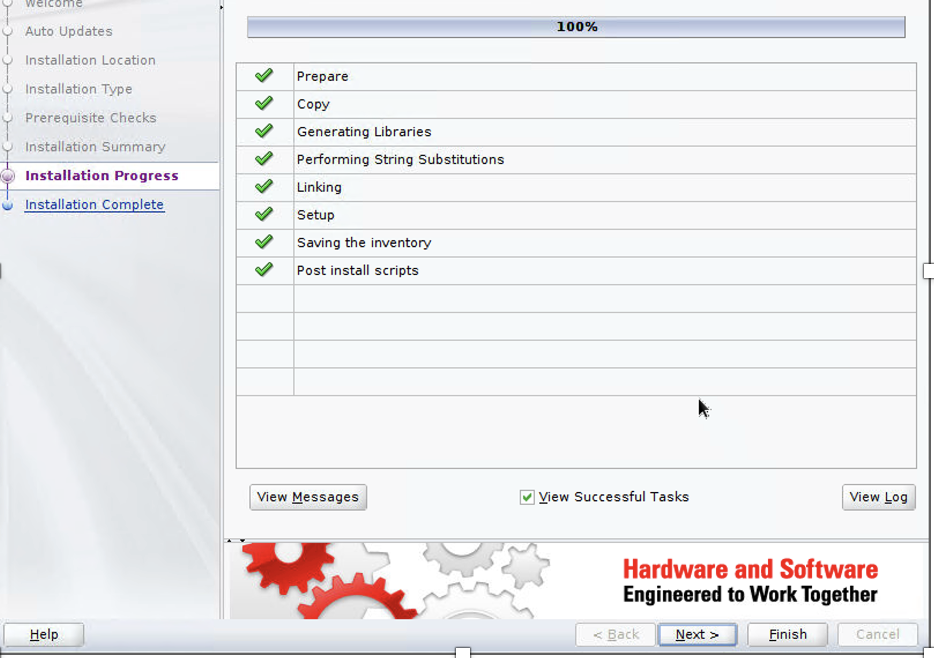
Task: Select the Welcome step
Action: pos(54,4)
